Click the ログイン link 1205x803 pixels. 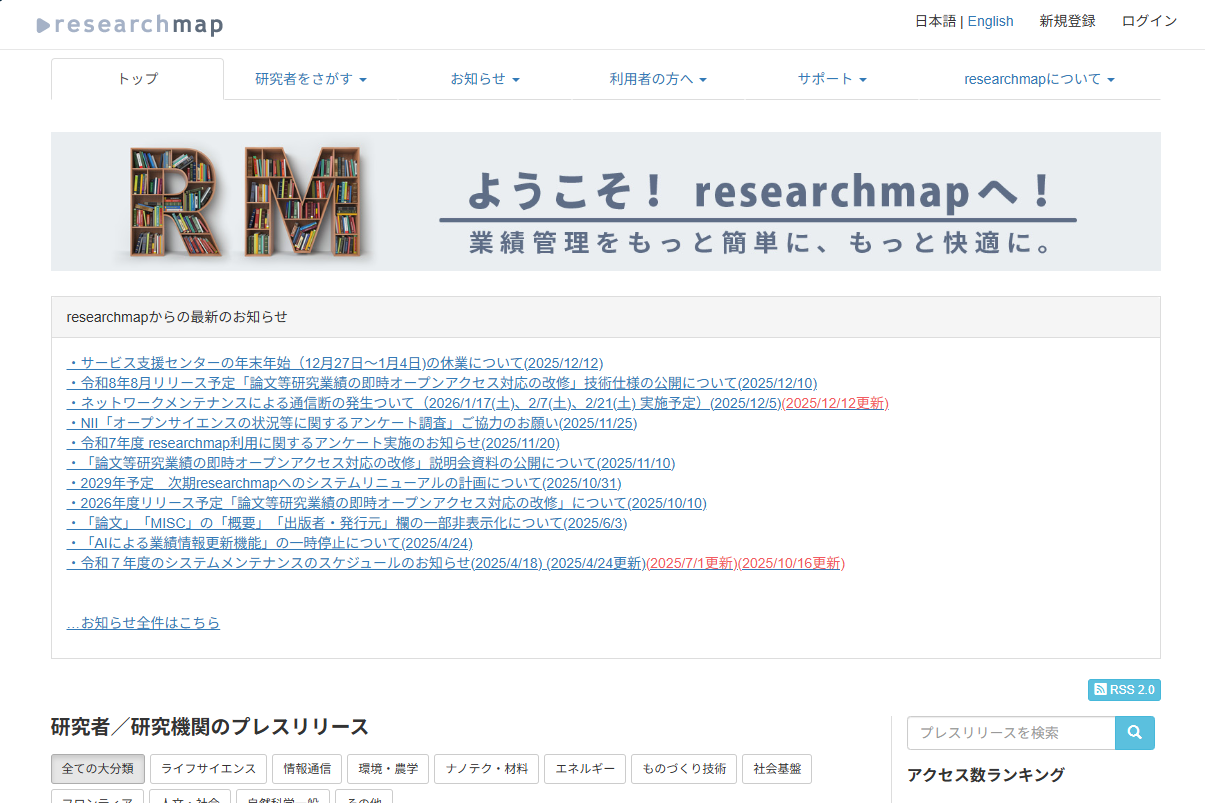pyautogui.click(x=1149, y=21)
